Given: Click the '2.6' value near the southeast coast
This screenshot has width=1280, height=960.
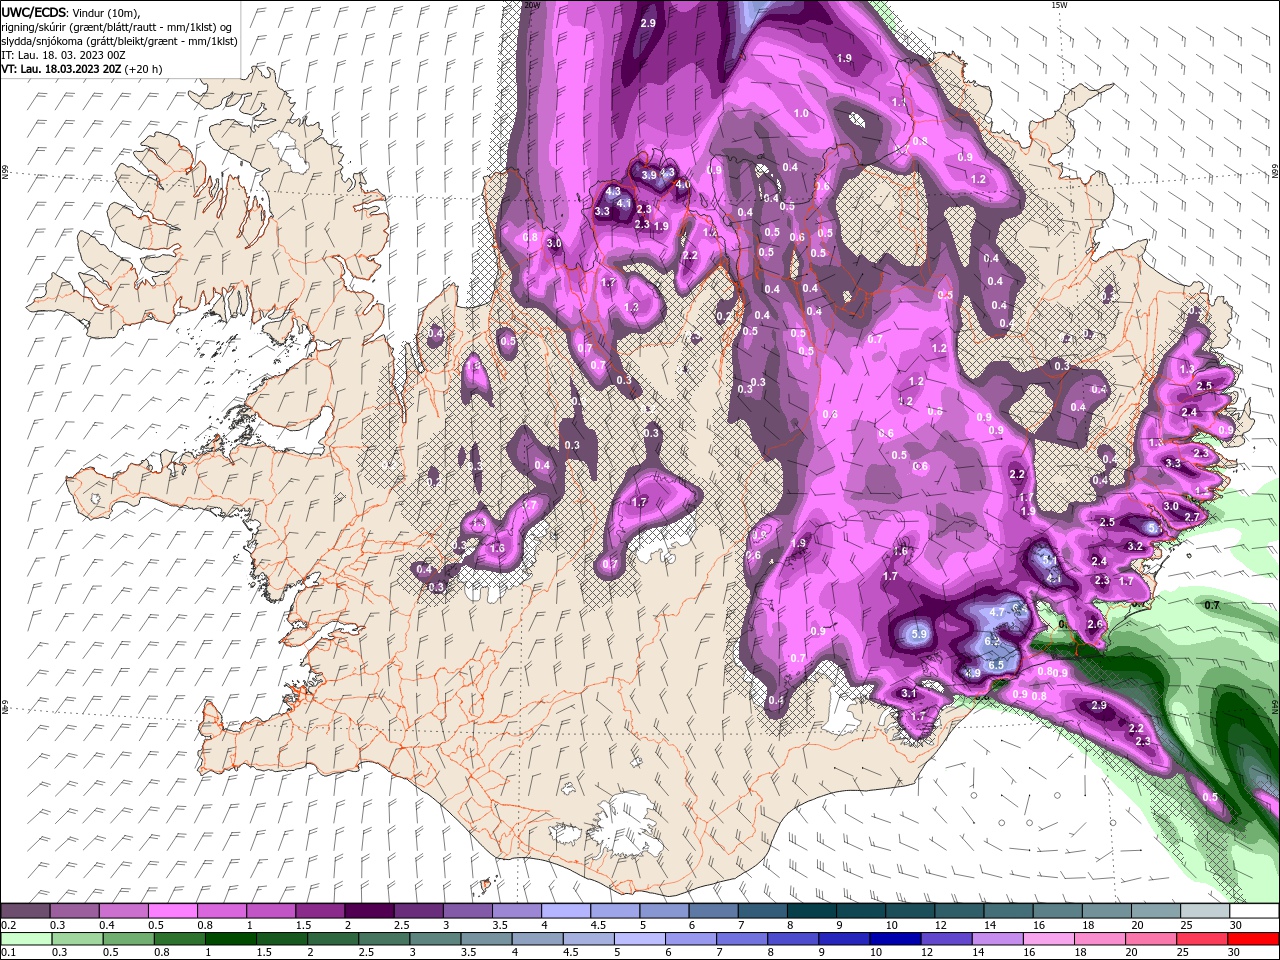Looking at the screenshot, I should 1095,624.
